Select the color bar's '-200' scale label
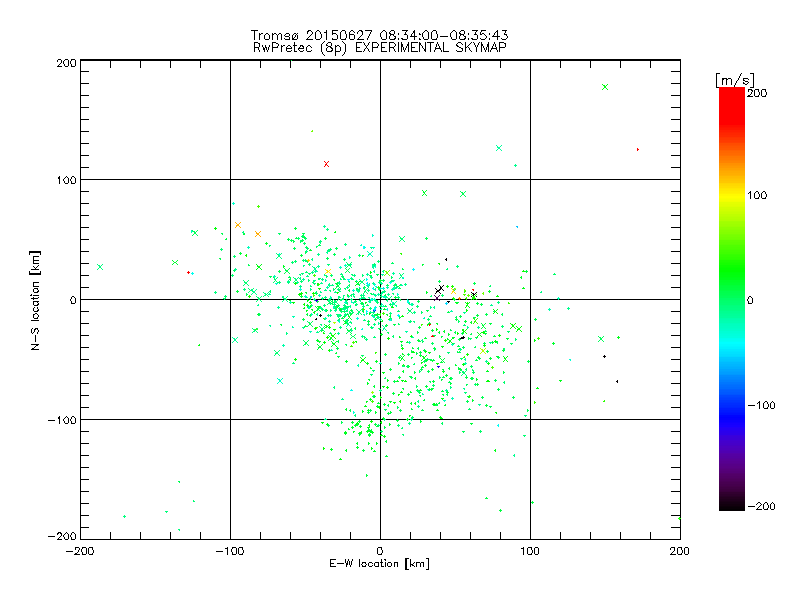This screenshot has height=600, width=800. [761, 506]
